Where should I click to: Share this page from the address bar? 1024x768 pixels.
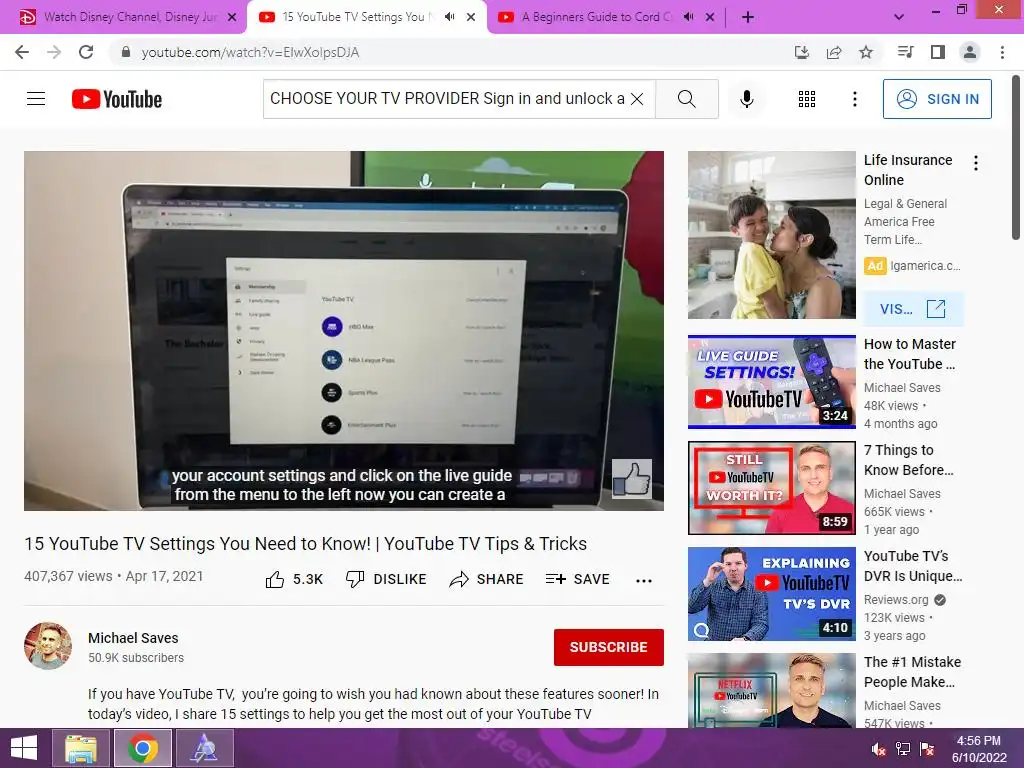834,52
